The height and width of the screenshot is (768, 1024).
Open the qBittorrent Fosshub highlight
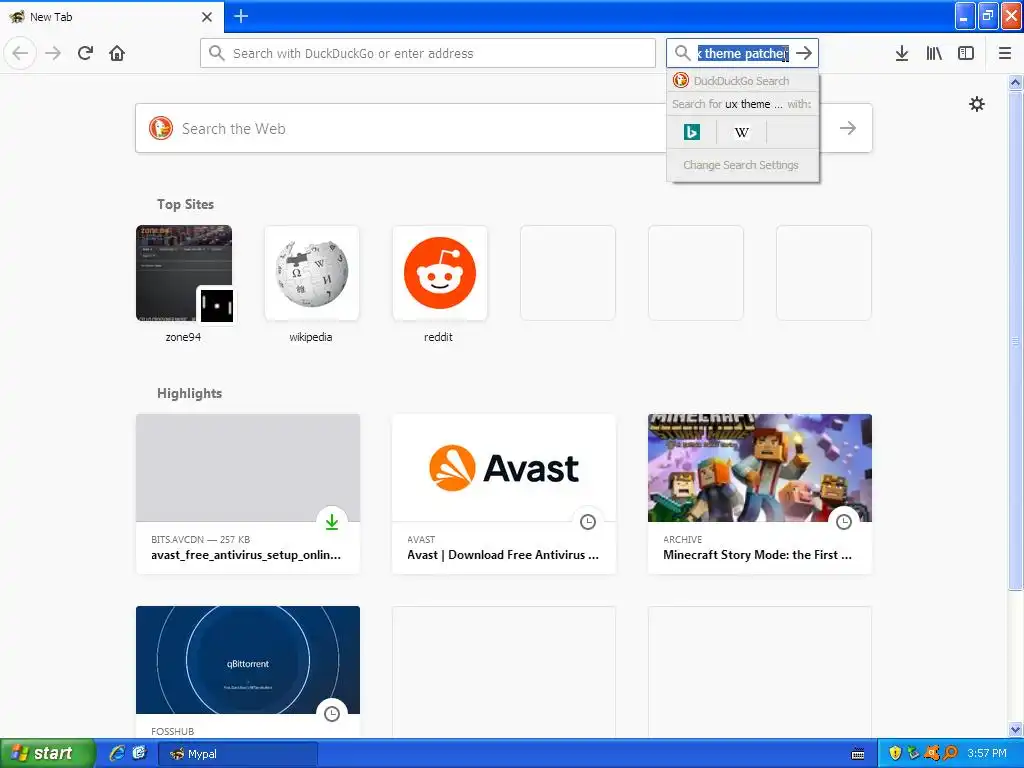tap(248, 673)
